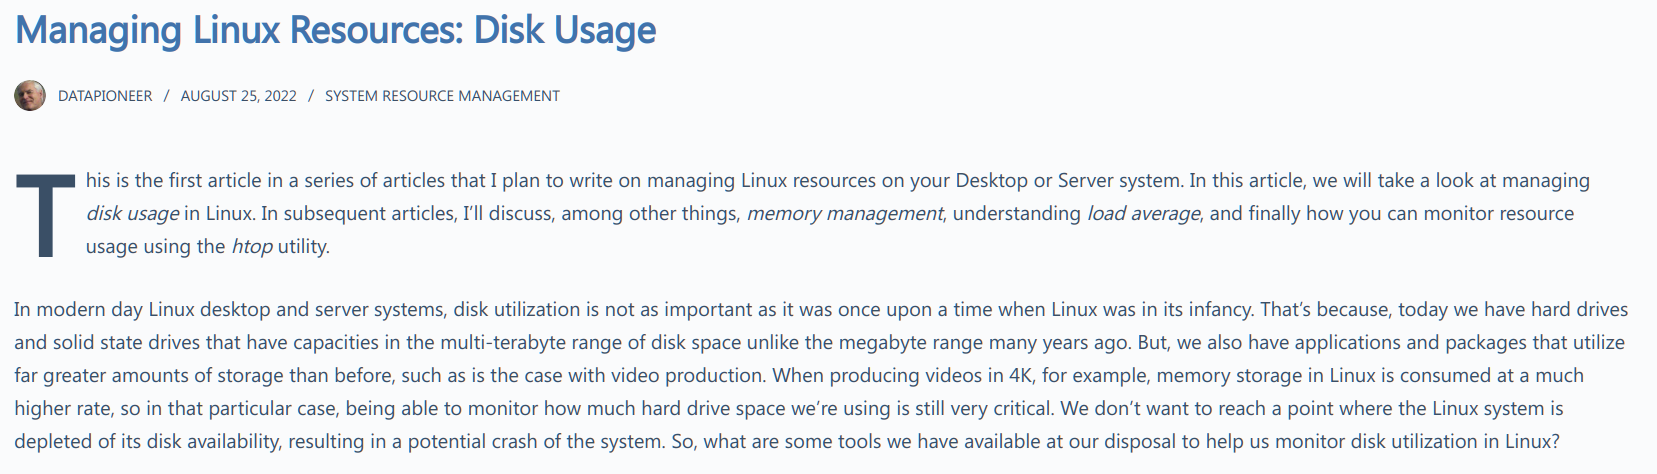Open the article title 'Managing Linux Resources: Disk Usage'
The image size is (1657, 474).
click(x=335, y=30)
